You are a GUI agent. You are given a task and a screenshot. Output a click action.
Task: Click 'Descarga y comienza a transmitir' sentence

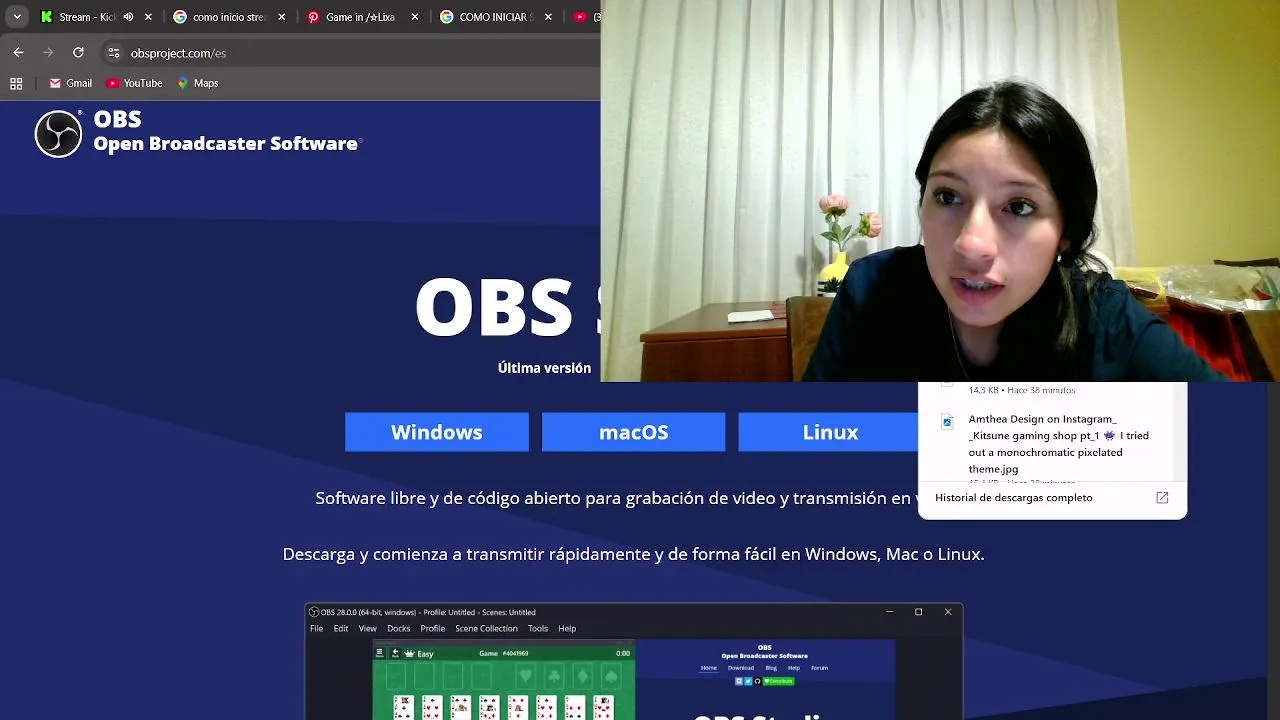[x=633, y=554]
